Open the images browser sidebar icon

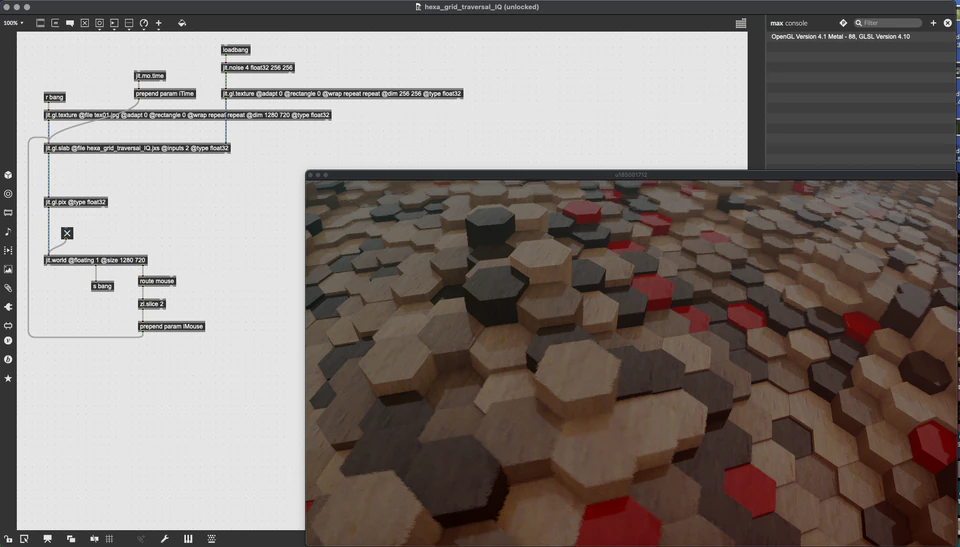coord(8,269)
